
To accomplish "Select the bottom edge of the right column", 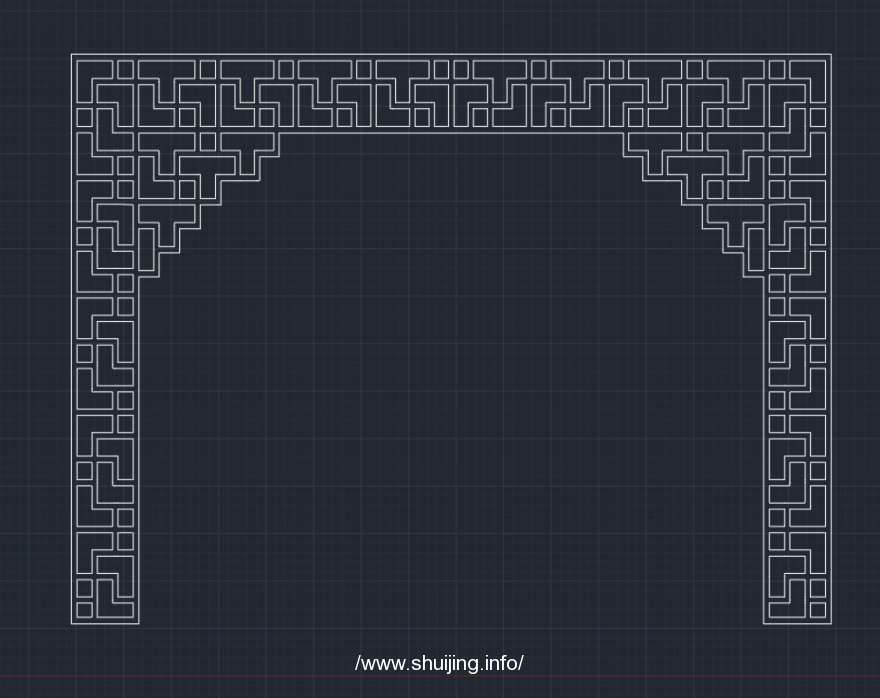I will click(x=797, y=624).
